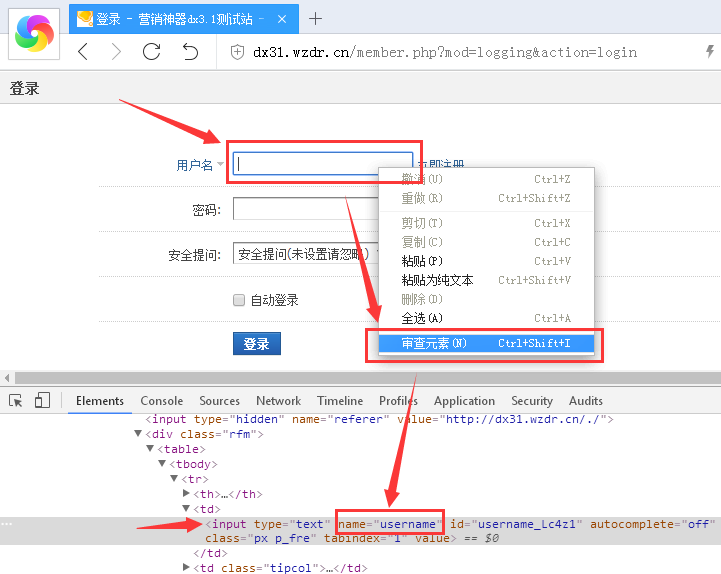721x574 pixels.
Task: Open the Network tab in DevTools
Action: click(278, 401)
